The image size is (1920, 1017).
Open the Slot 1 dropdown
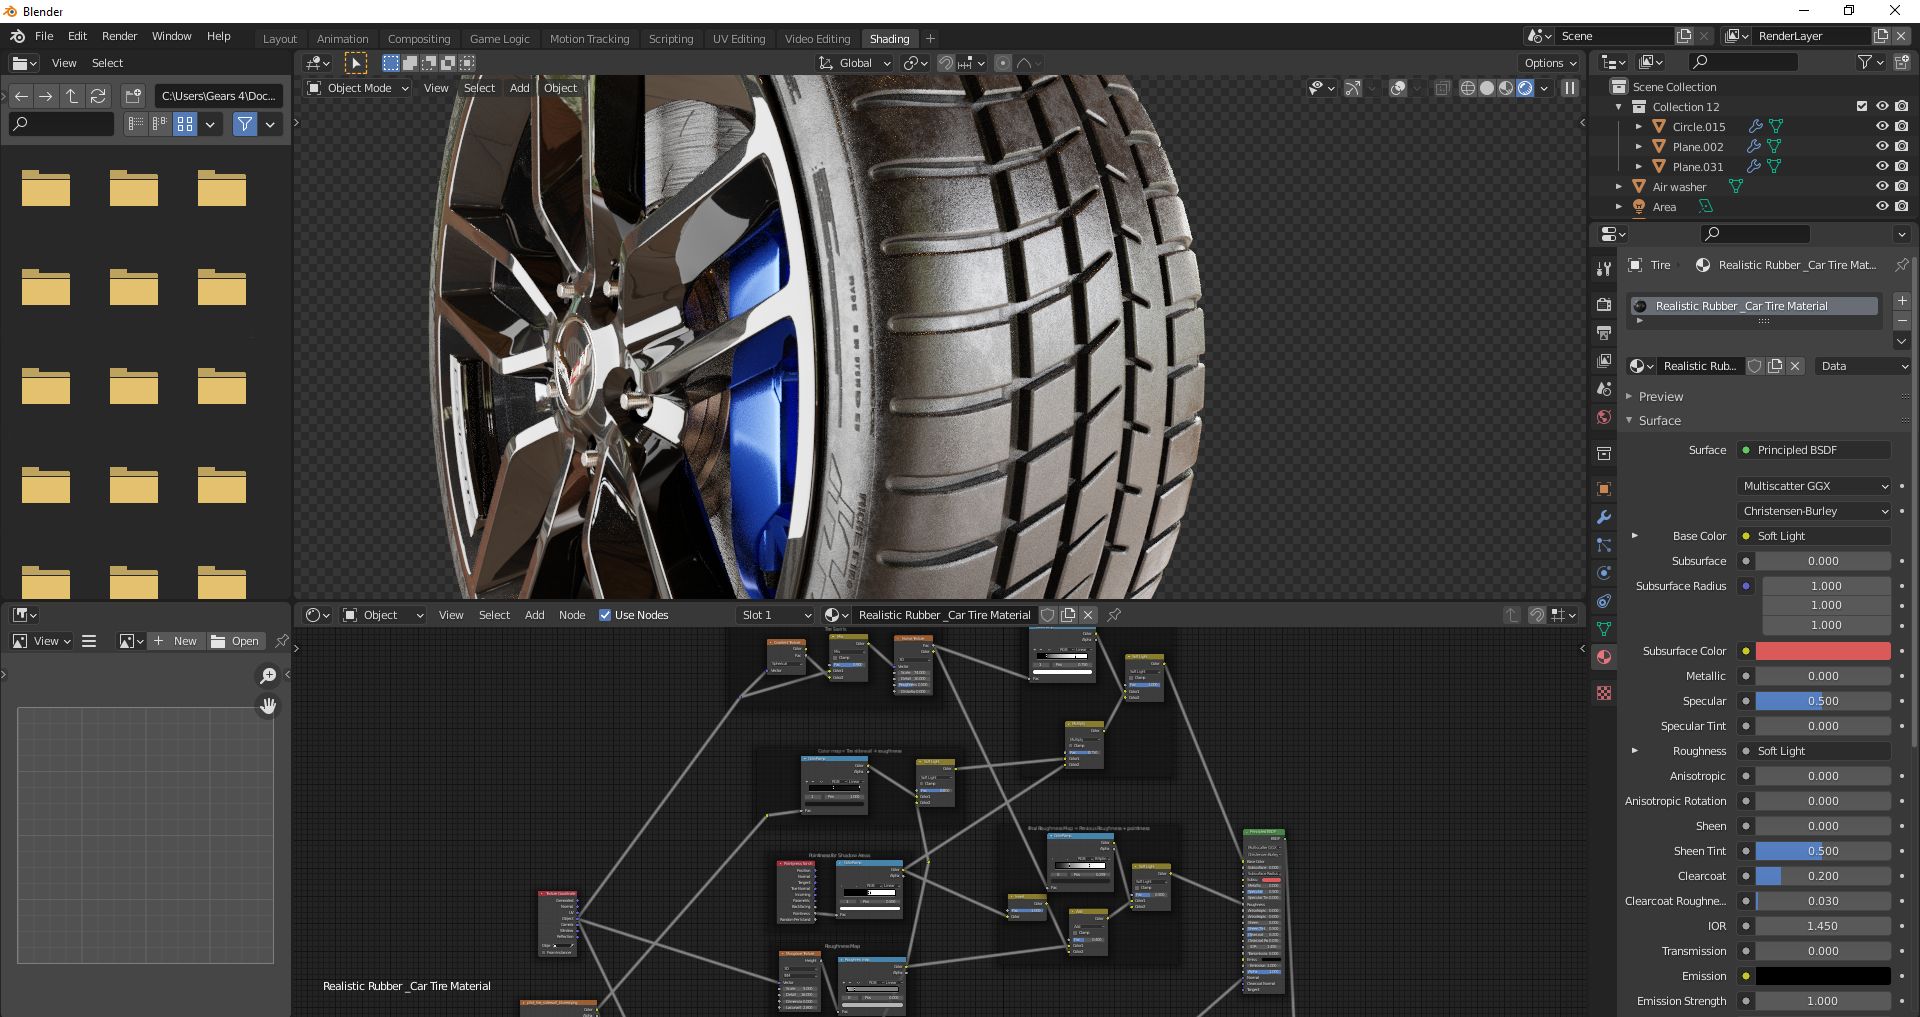point(775,615)
